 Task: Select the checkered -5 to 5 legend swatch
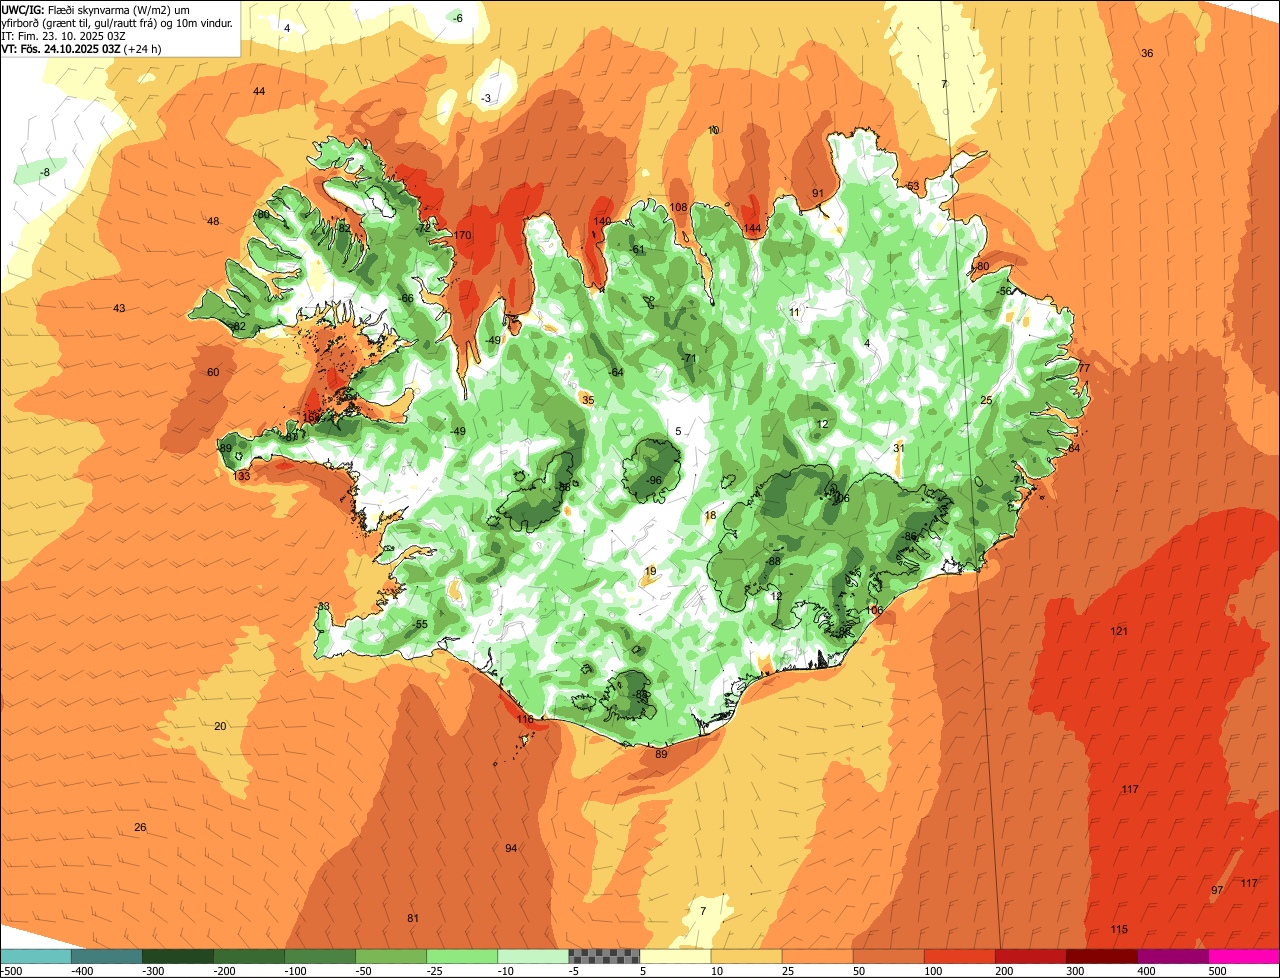coord(604,956)
